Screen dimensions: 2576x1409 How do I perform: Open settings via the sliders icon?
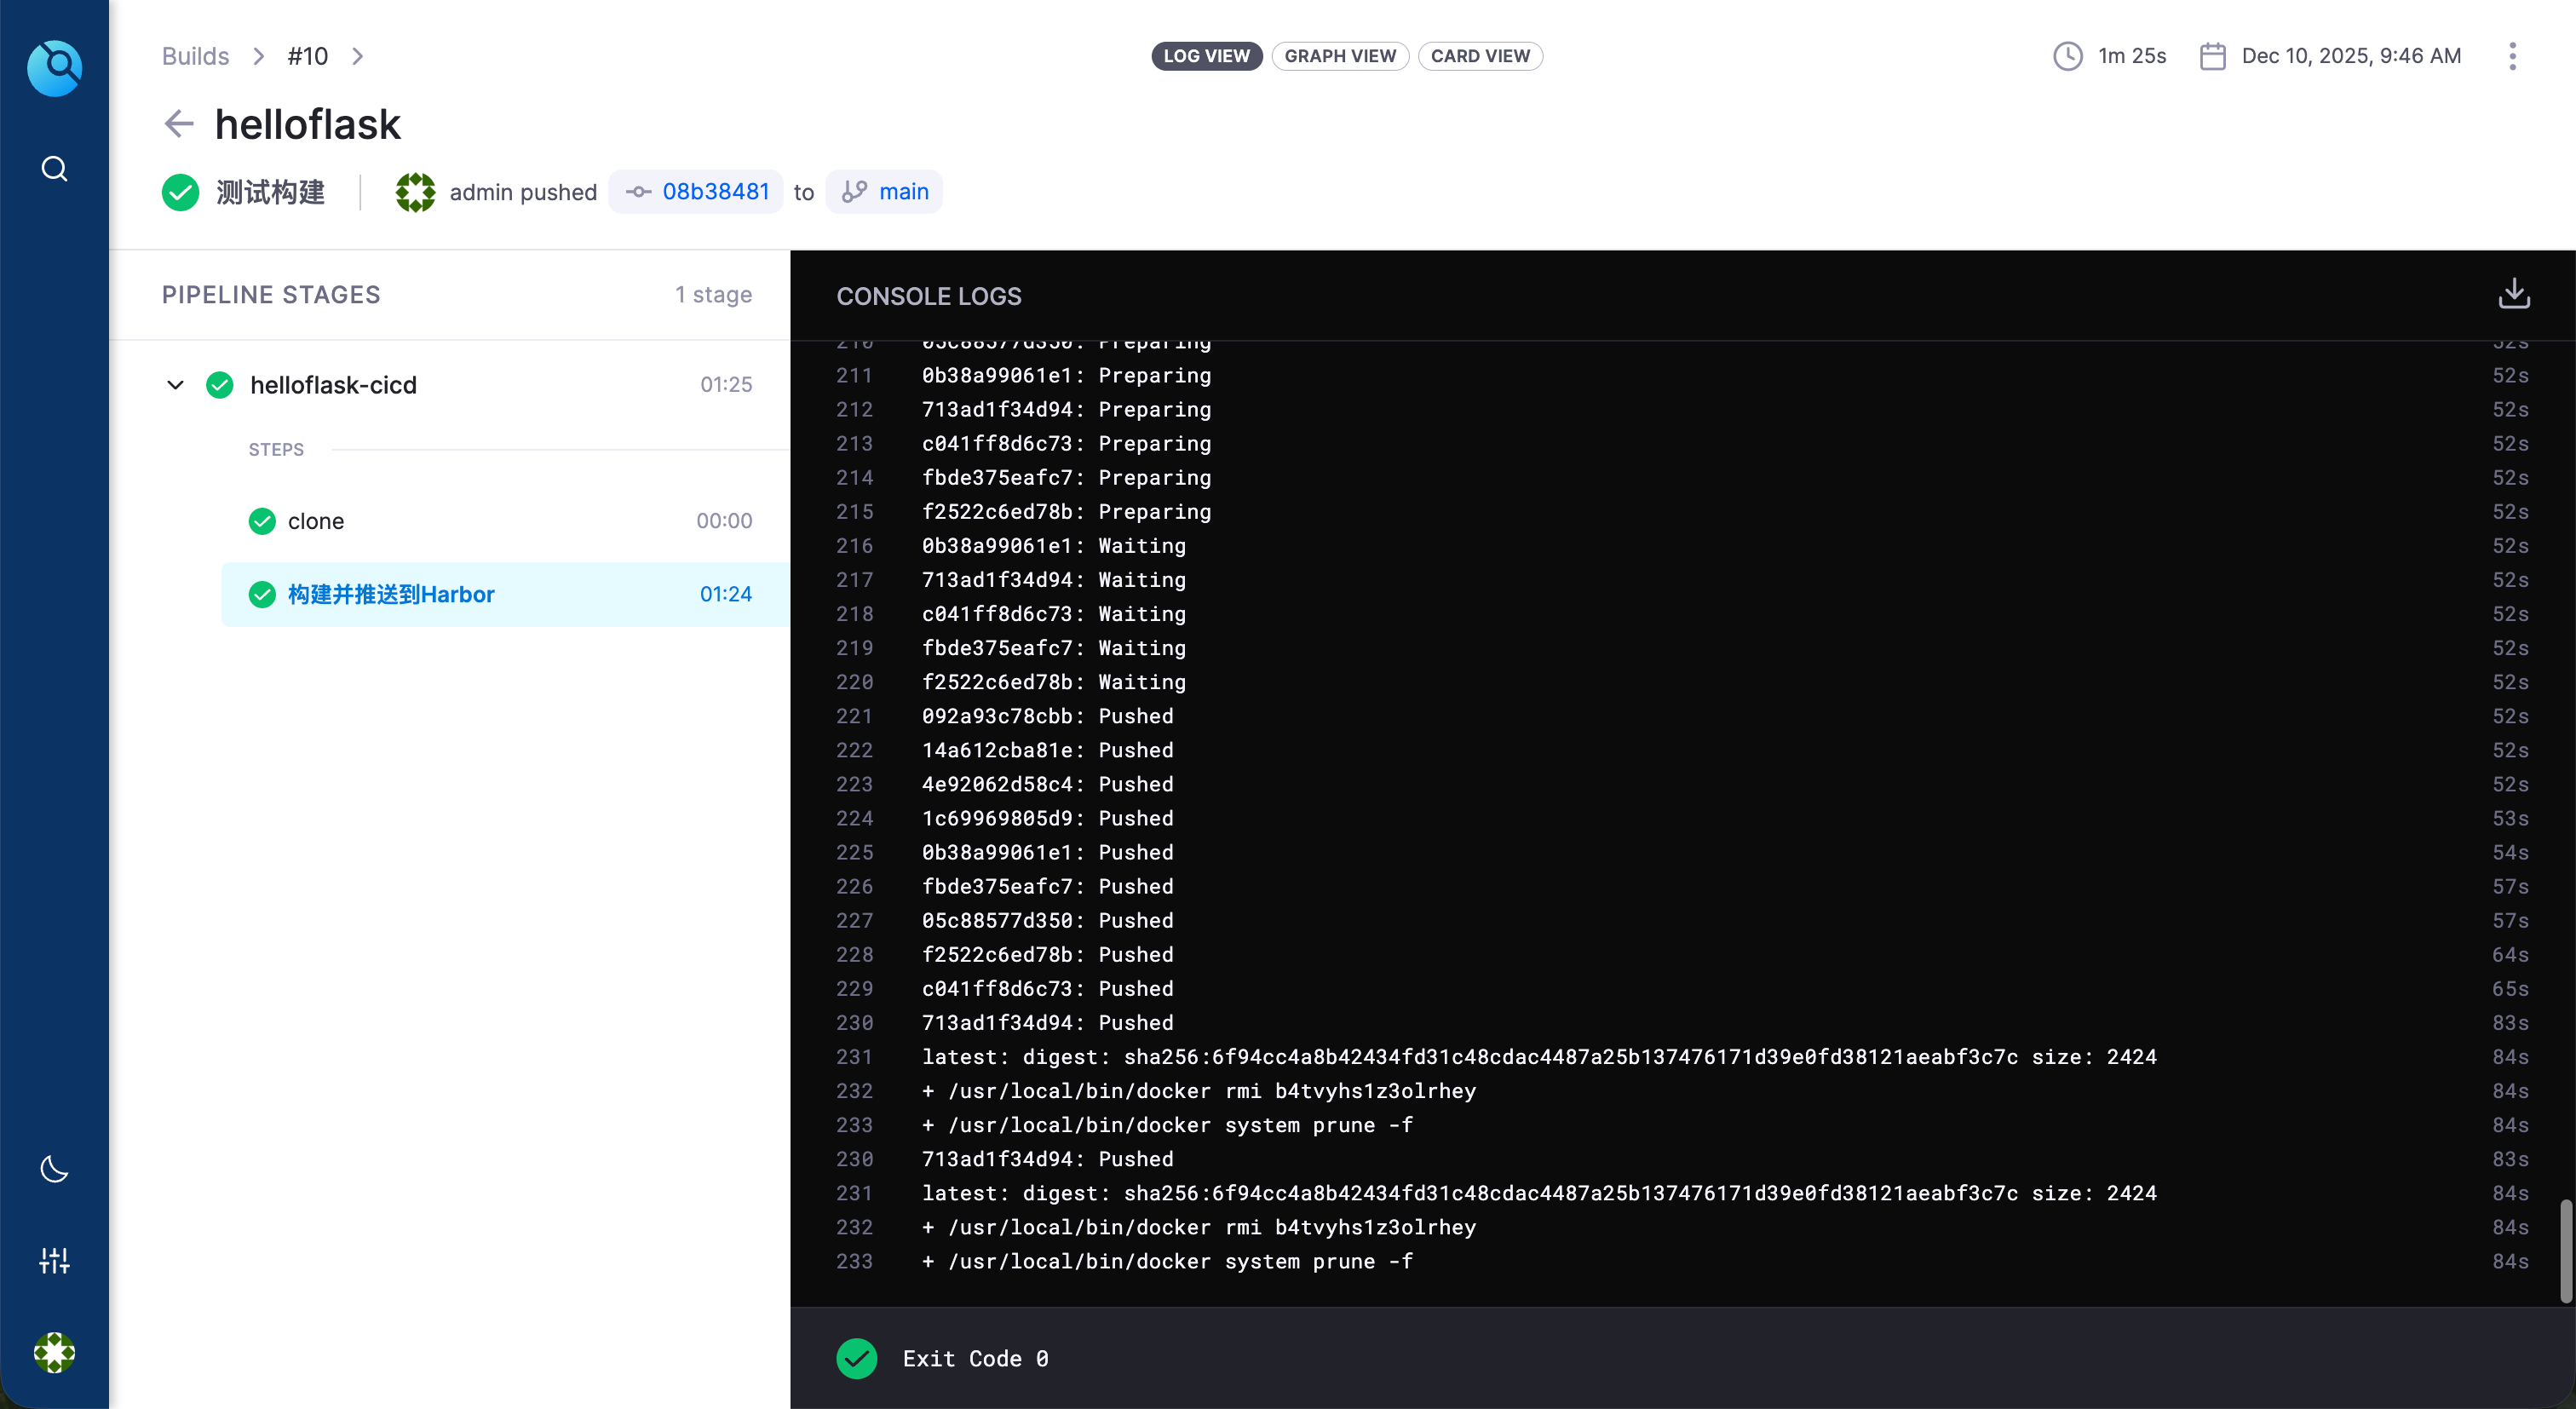coord(54,1260)
